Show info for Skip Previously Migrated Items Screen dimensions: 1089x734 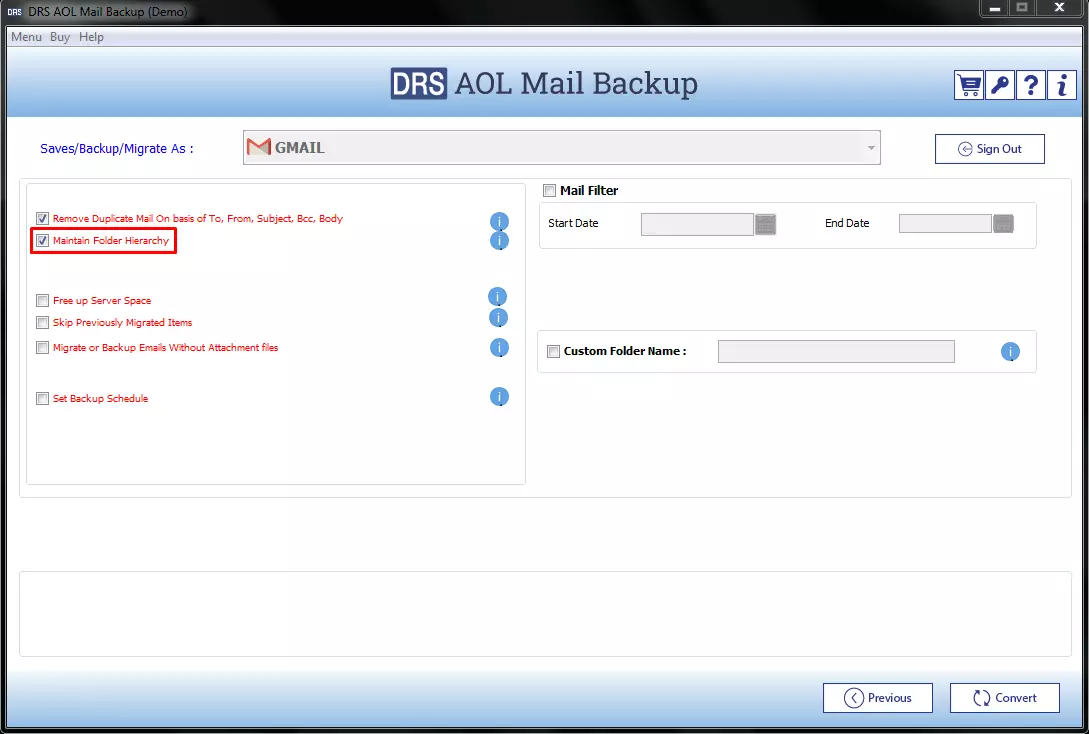click(x=499, y=318)
